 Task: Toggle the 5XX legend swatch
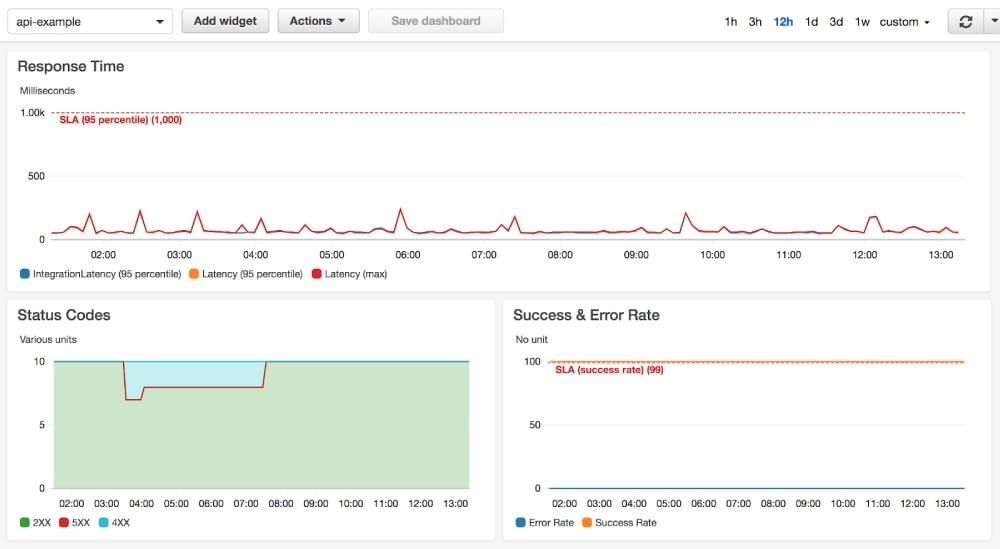coord(64,523)
